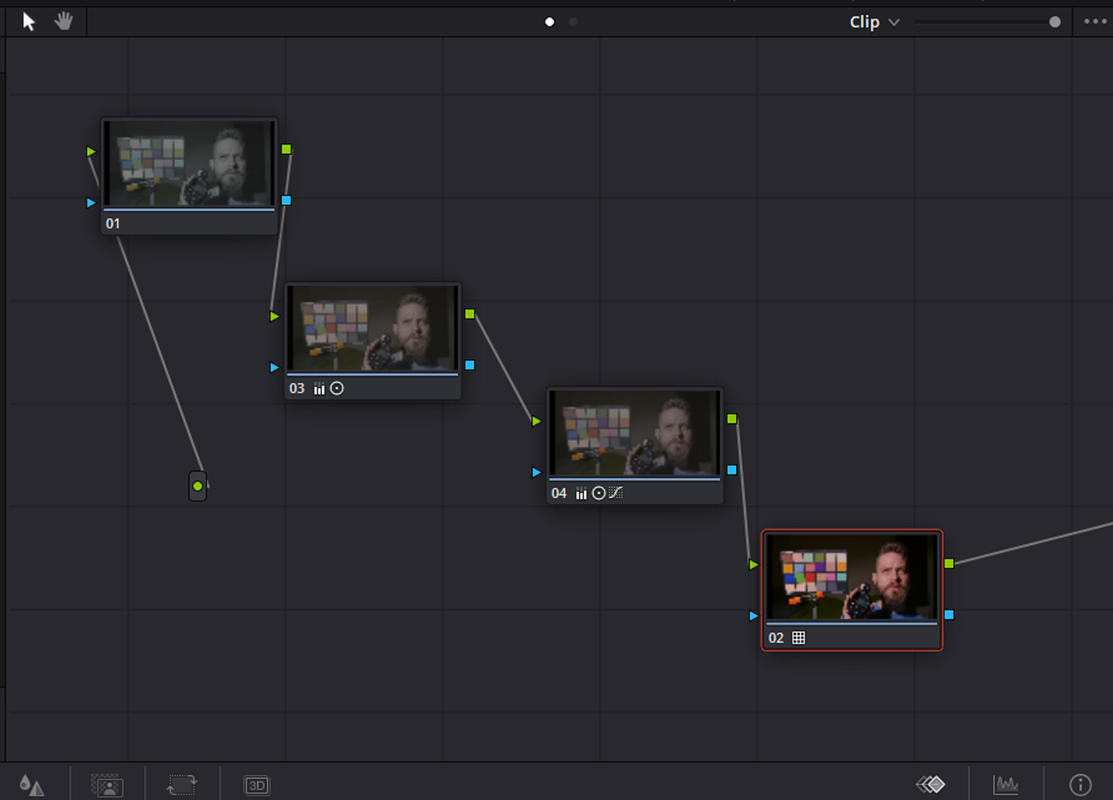Image resolution: width=1113 pixels, height=800 pixels.
Task: Select node 01 thumbnail
Action: tap(189, 163)
